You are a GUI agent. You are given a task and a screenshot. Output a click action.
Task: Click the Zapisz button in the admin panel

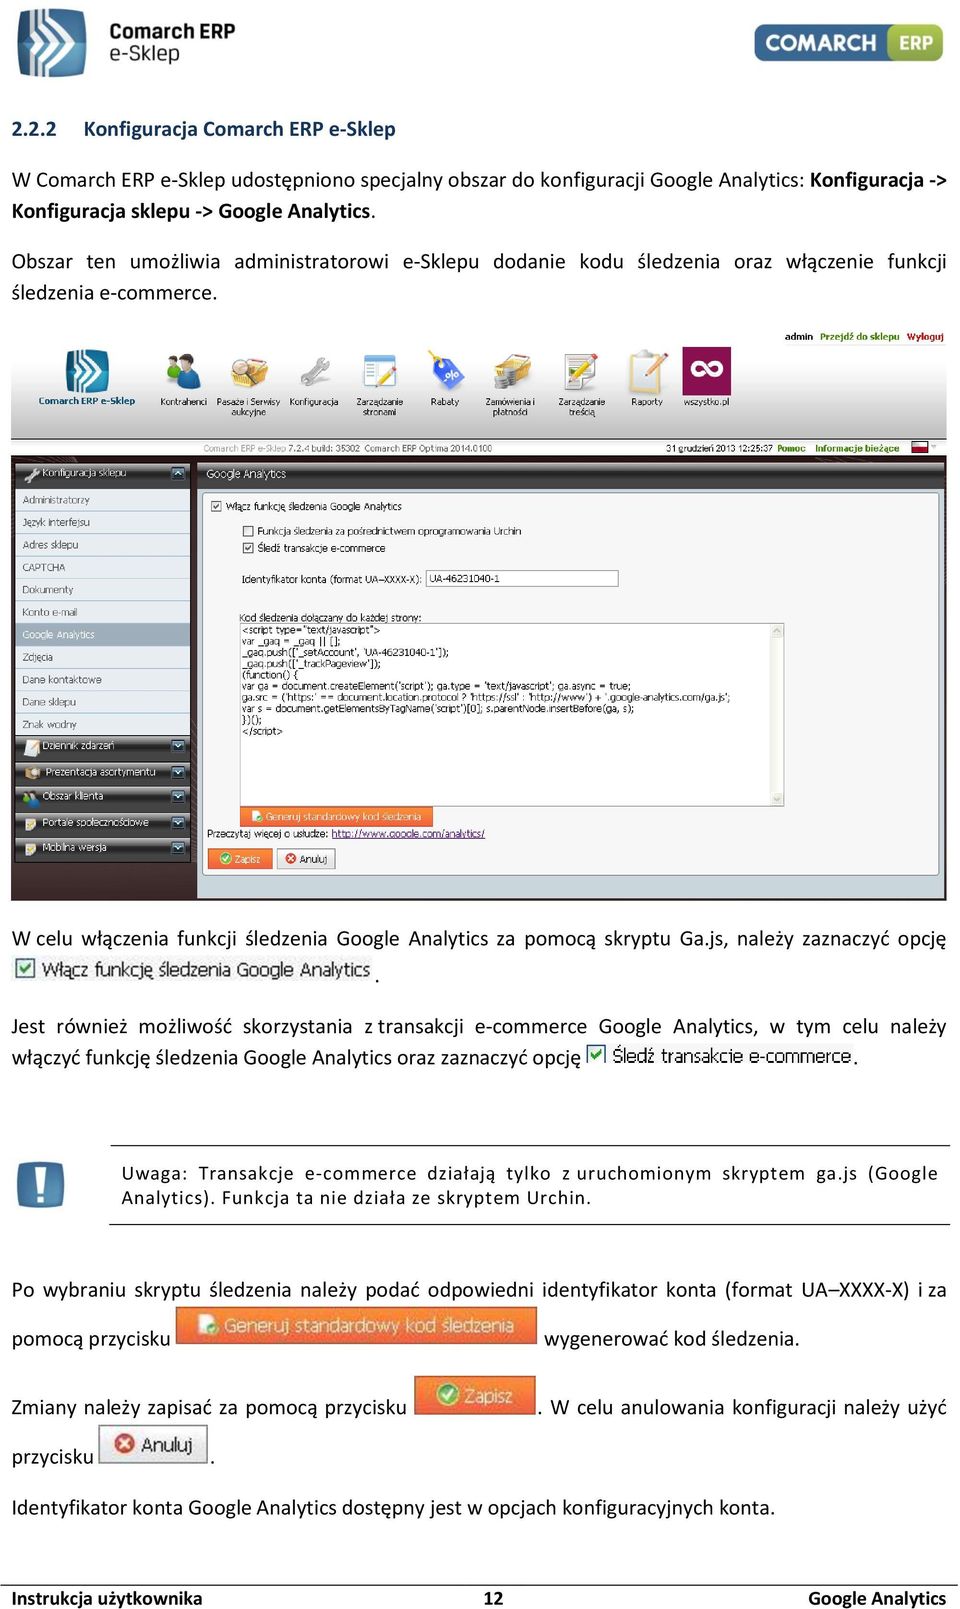point(239,858)
